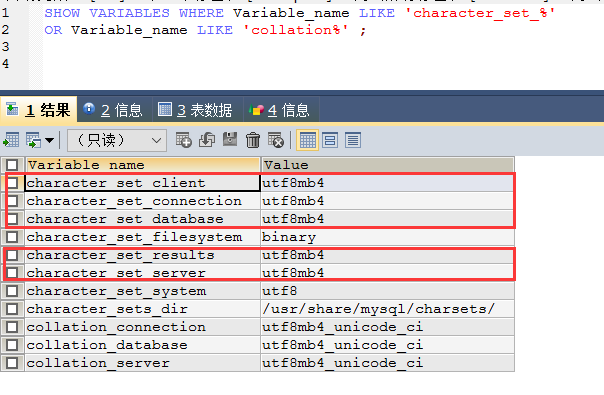The image size is (604, 395).
Task: Click utf8mb4 value of character_set_results
Action: click(x=387, y=255)
